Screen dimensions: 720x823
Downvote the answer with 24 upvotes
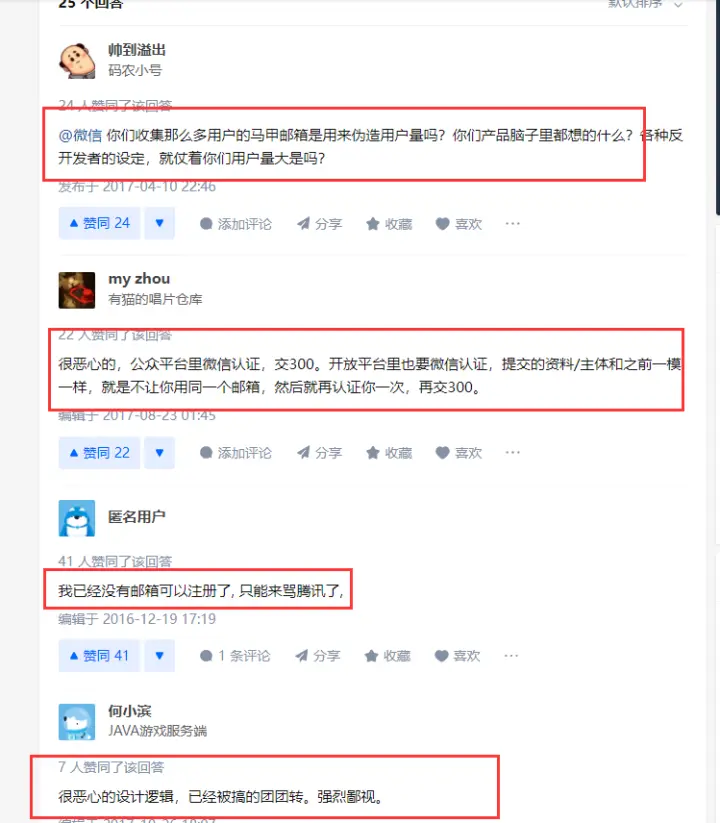click(160, 224)
